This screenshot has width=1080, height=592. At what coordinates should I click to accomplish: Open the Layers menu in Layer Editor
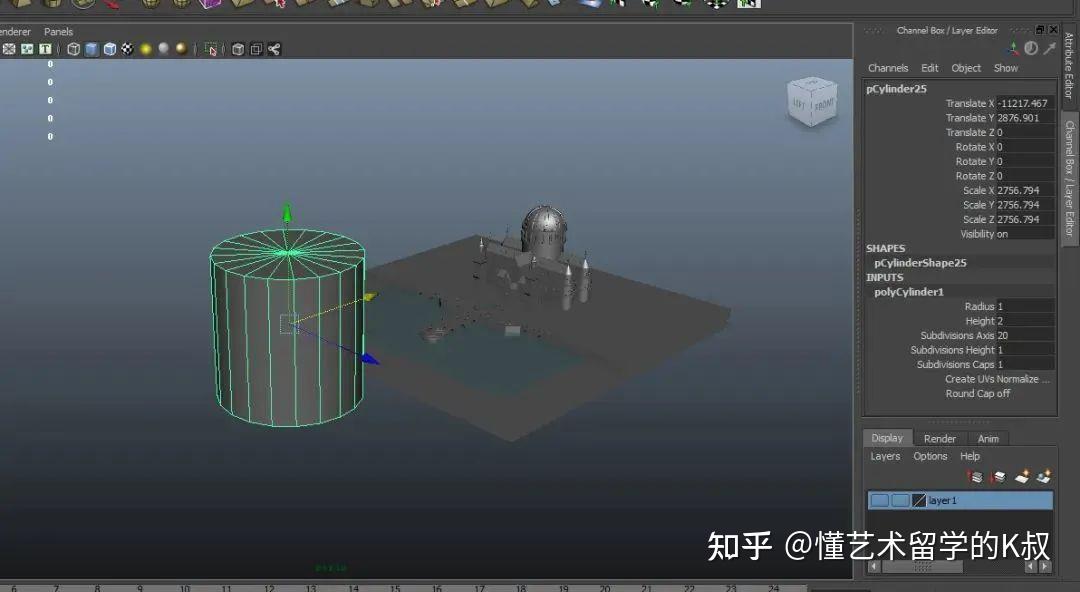[885, 456]
